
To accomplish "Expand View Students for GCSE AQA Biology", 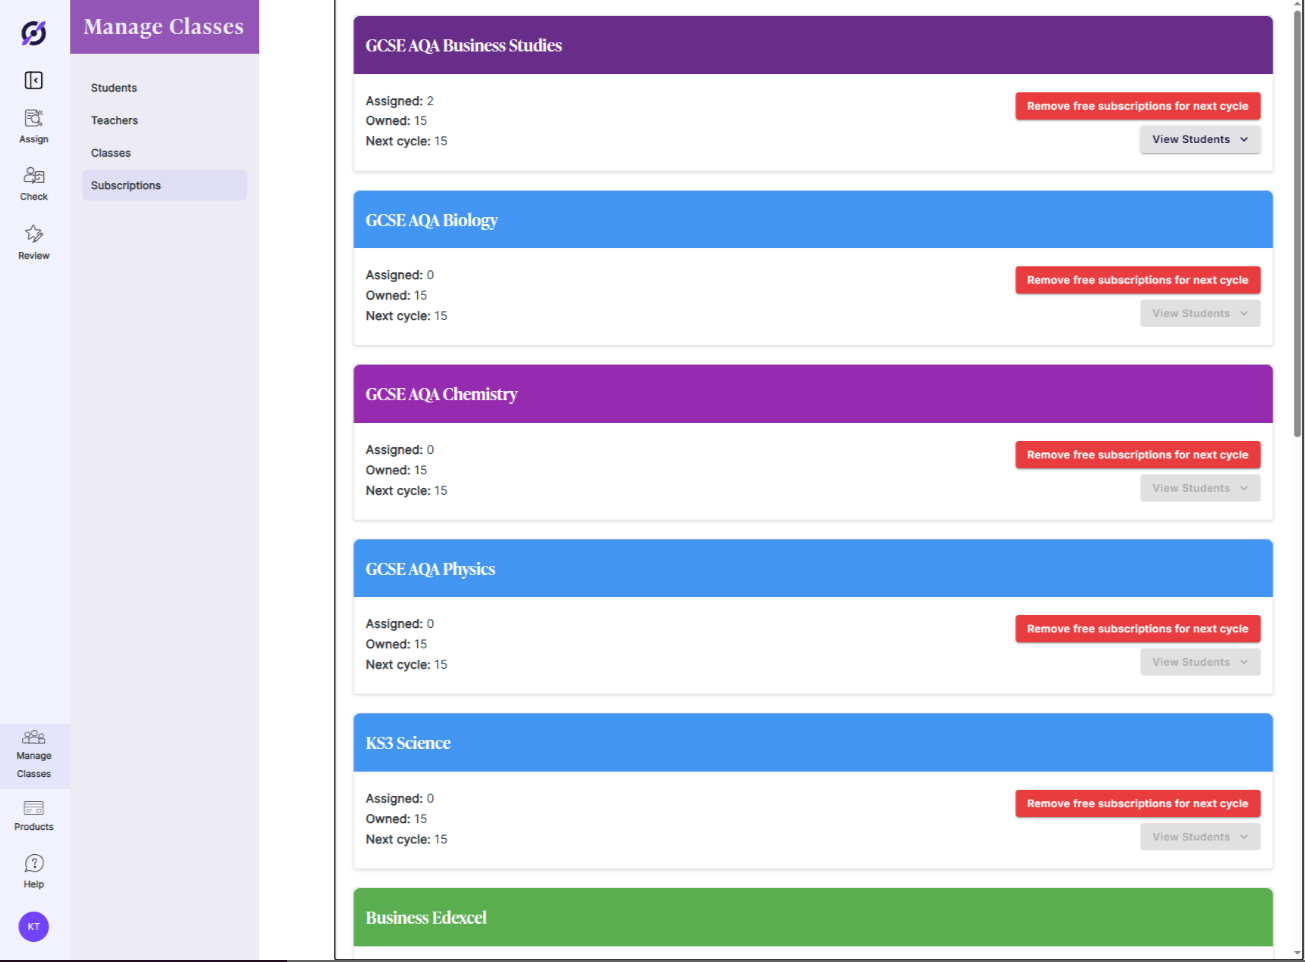I will [1200, 313].
